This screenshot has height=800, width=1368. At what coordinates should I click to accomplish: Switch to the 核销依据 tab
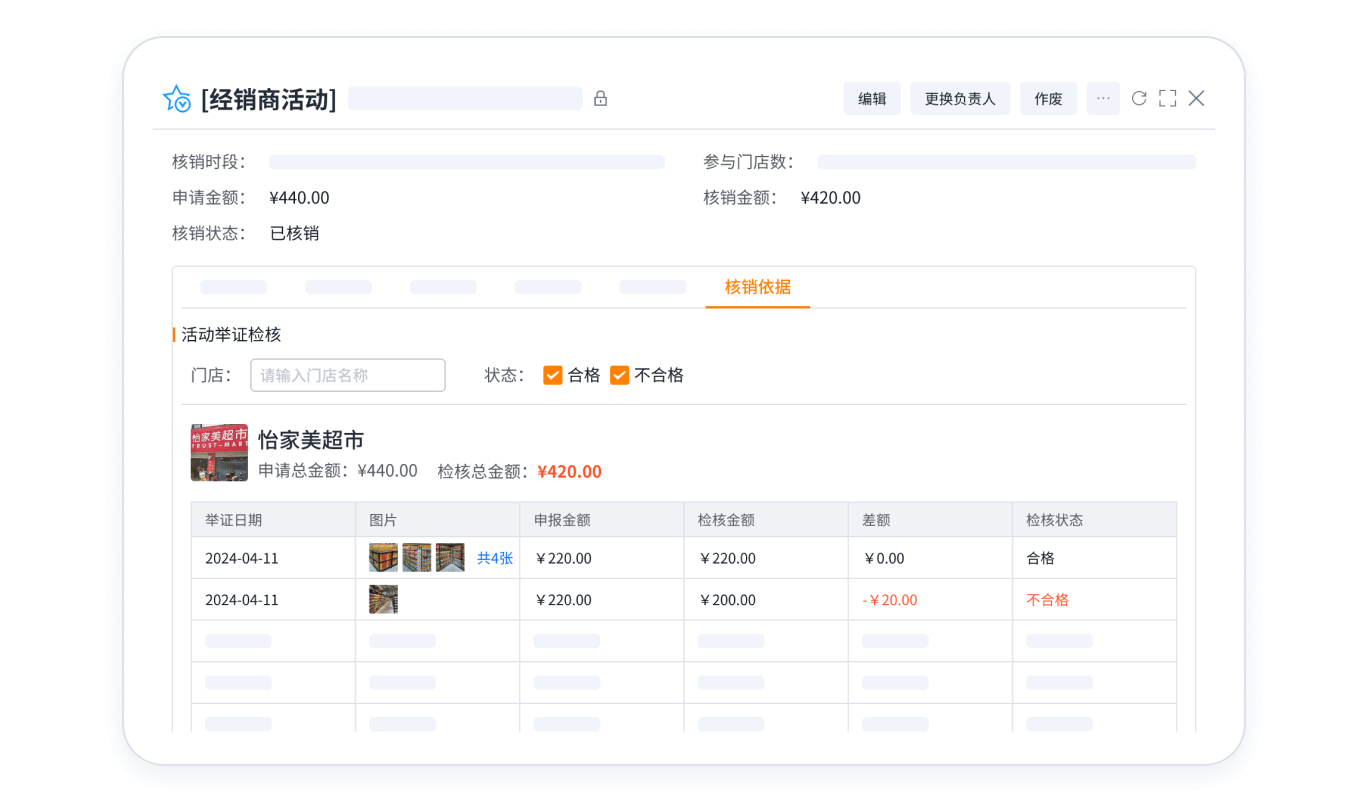coord(757,286)
